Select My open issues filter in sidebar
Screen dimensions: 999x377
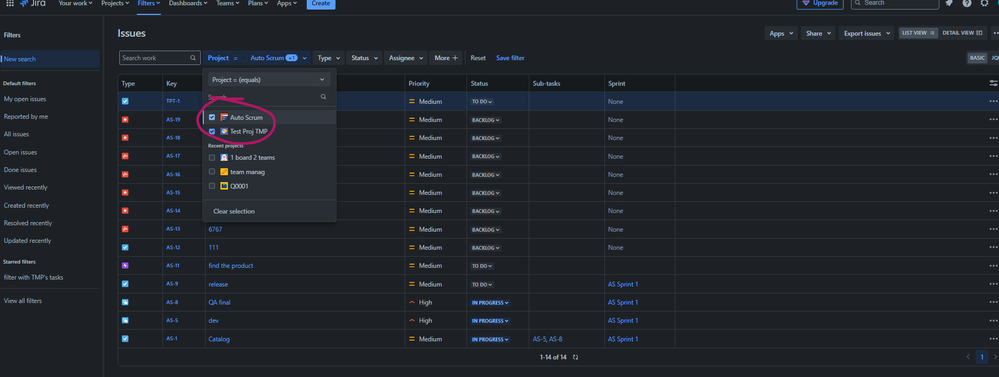(x=25, y=99)
